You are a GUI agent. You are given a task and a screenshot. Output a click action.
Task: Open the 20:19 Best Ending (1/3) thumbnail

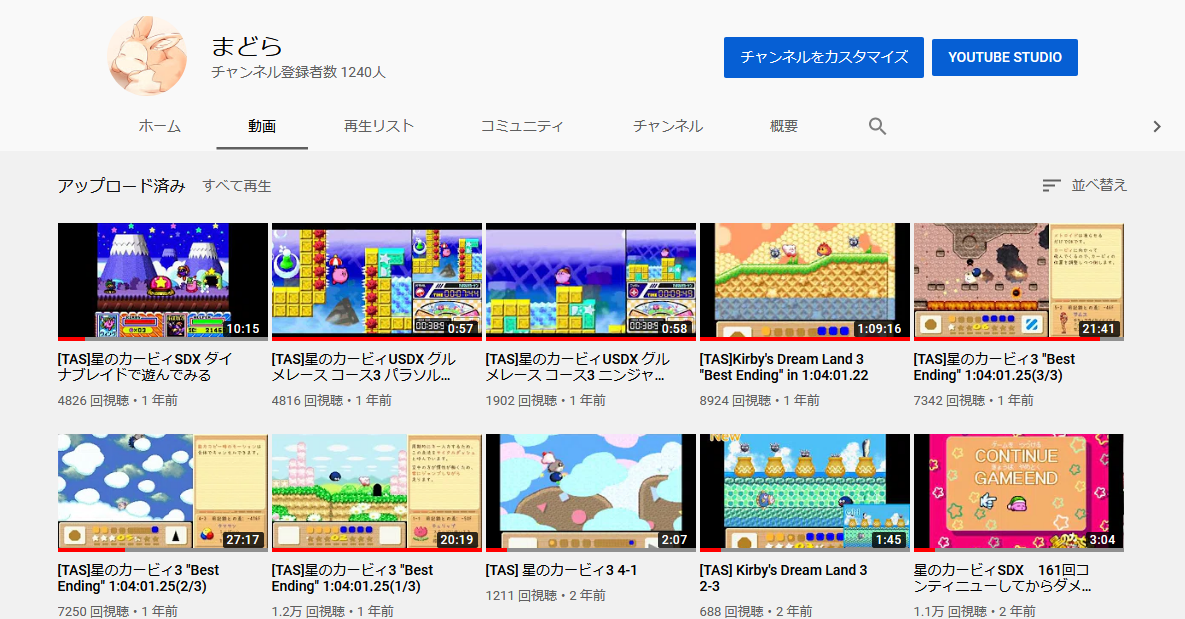point(376,492)
